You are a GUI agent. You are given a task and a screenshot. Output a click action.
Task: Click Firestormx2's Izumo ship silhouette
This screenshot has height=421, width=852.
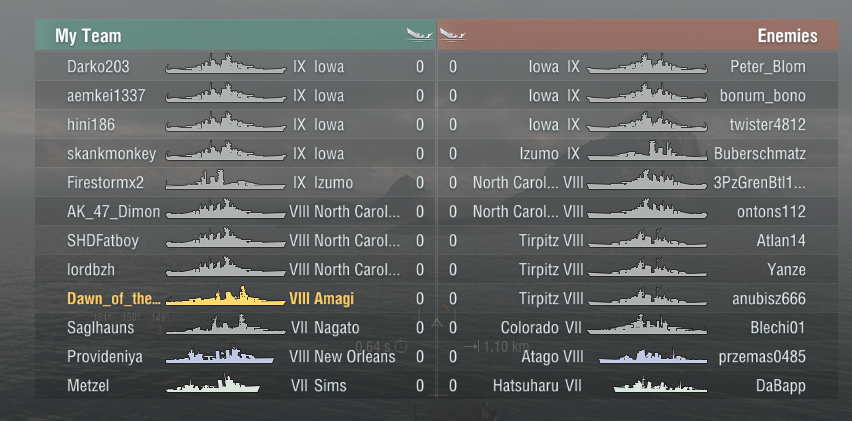coord(225,180)
